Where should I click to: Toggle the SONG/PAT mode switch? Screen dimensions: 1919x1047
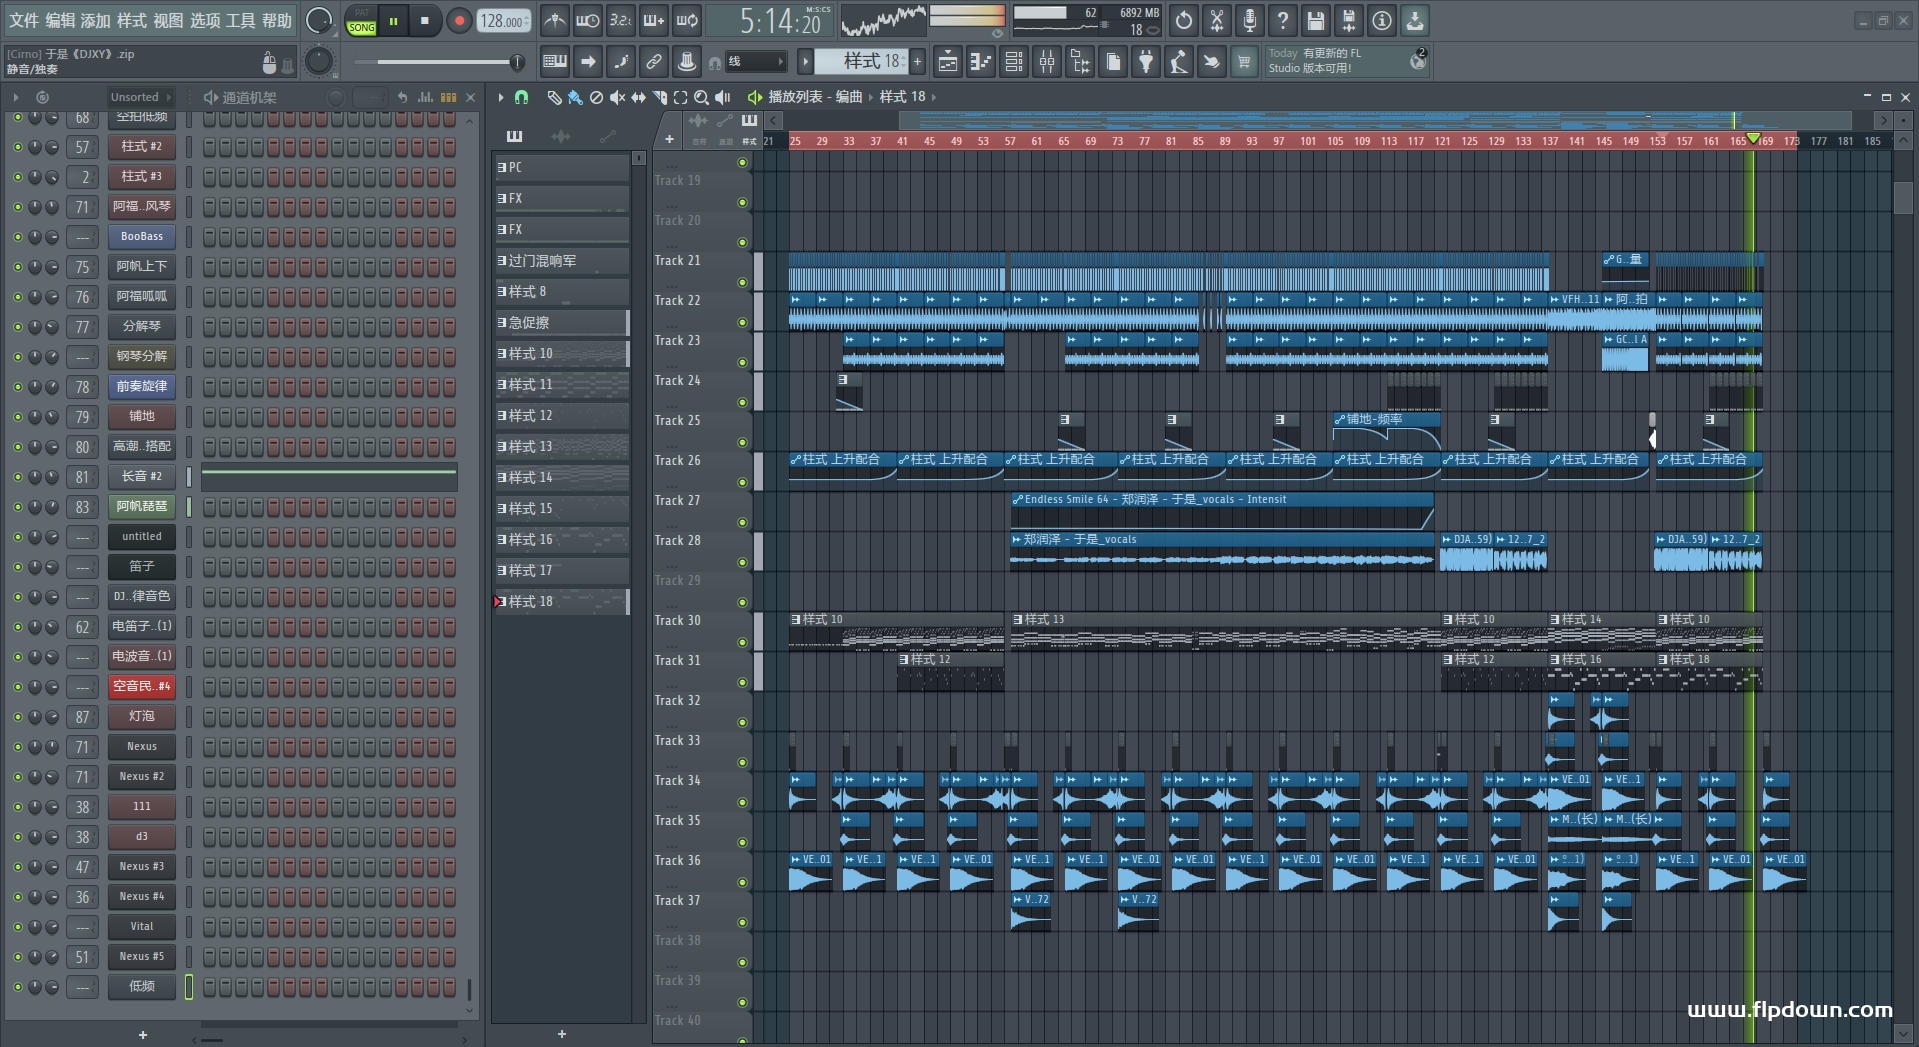361,22
